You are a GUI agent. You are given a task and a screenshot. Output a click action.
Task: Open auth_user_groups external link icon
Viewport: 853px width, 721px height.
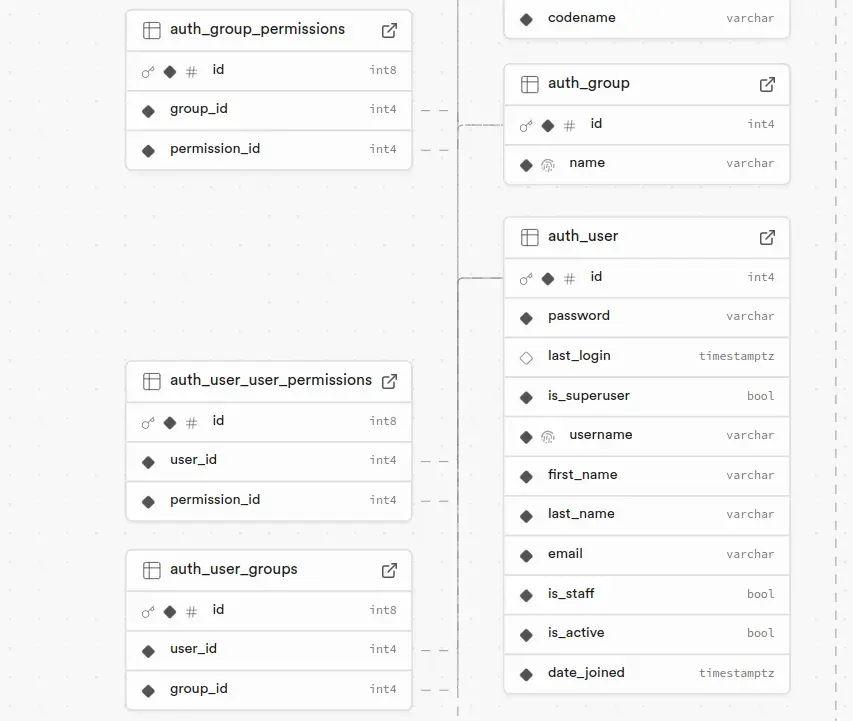[389, 570]
